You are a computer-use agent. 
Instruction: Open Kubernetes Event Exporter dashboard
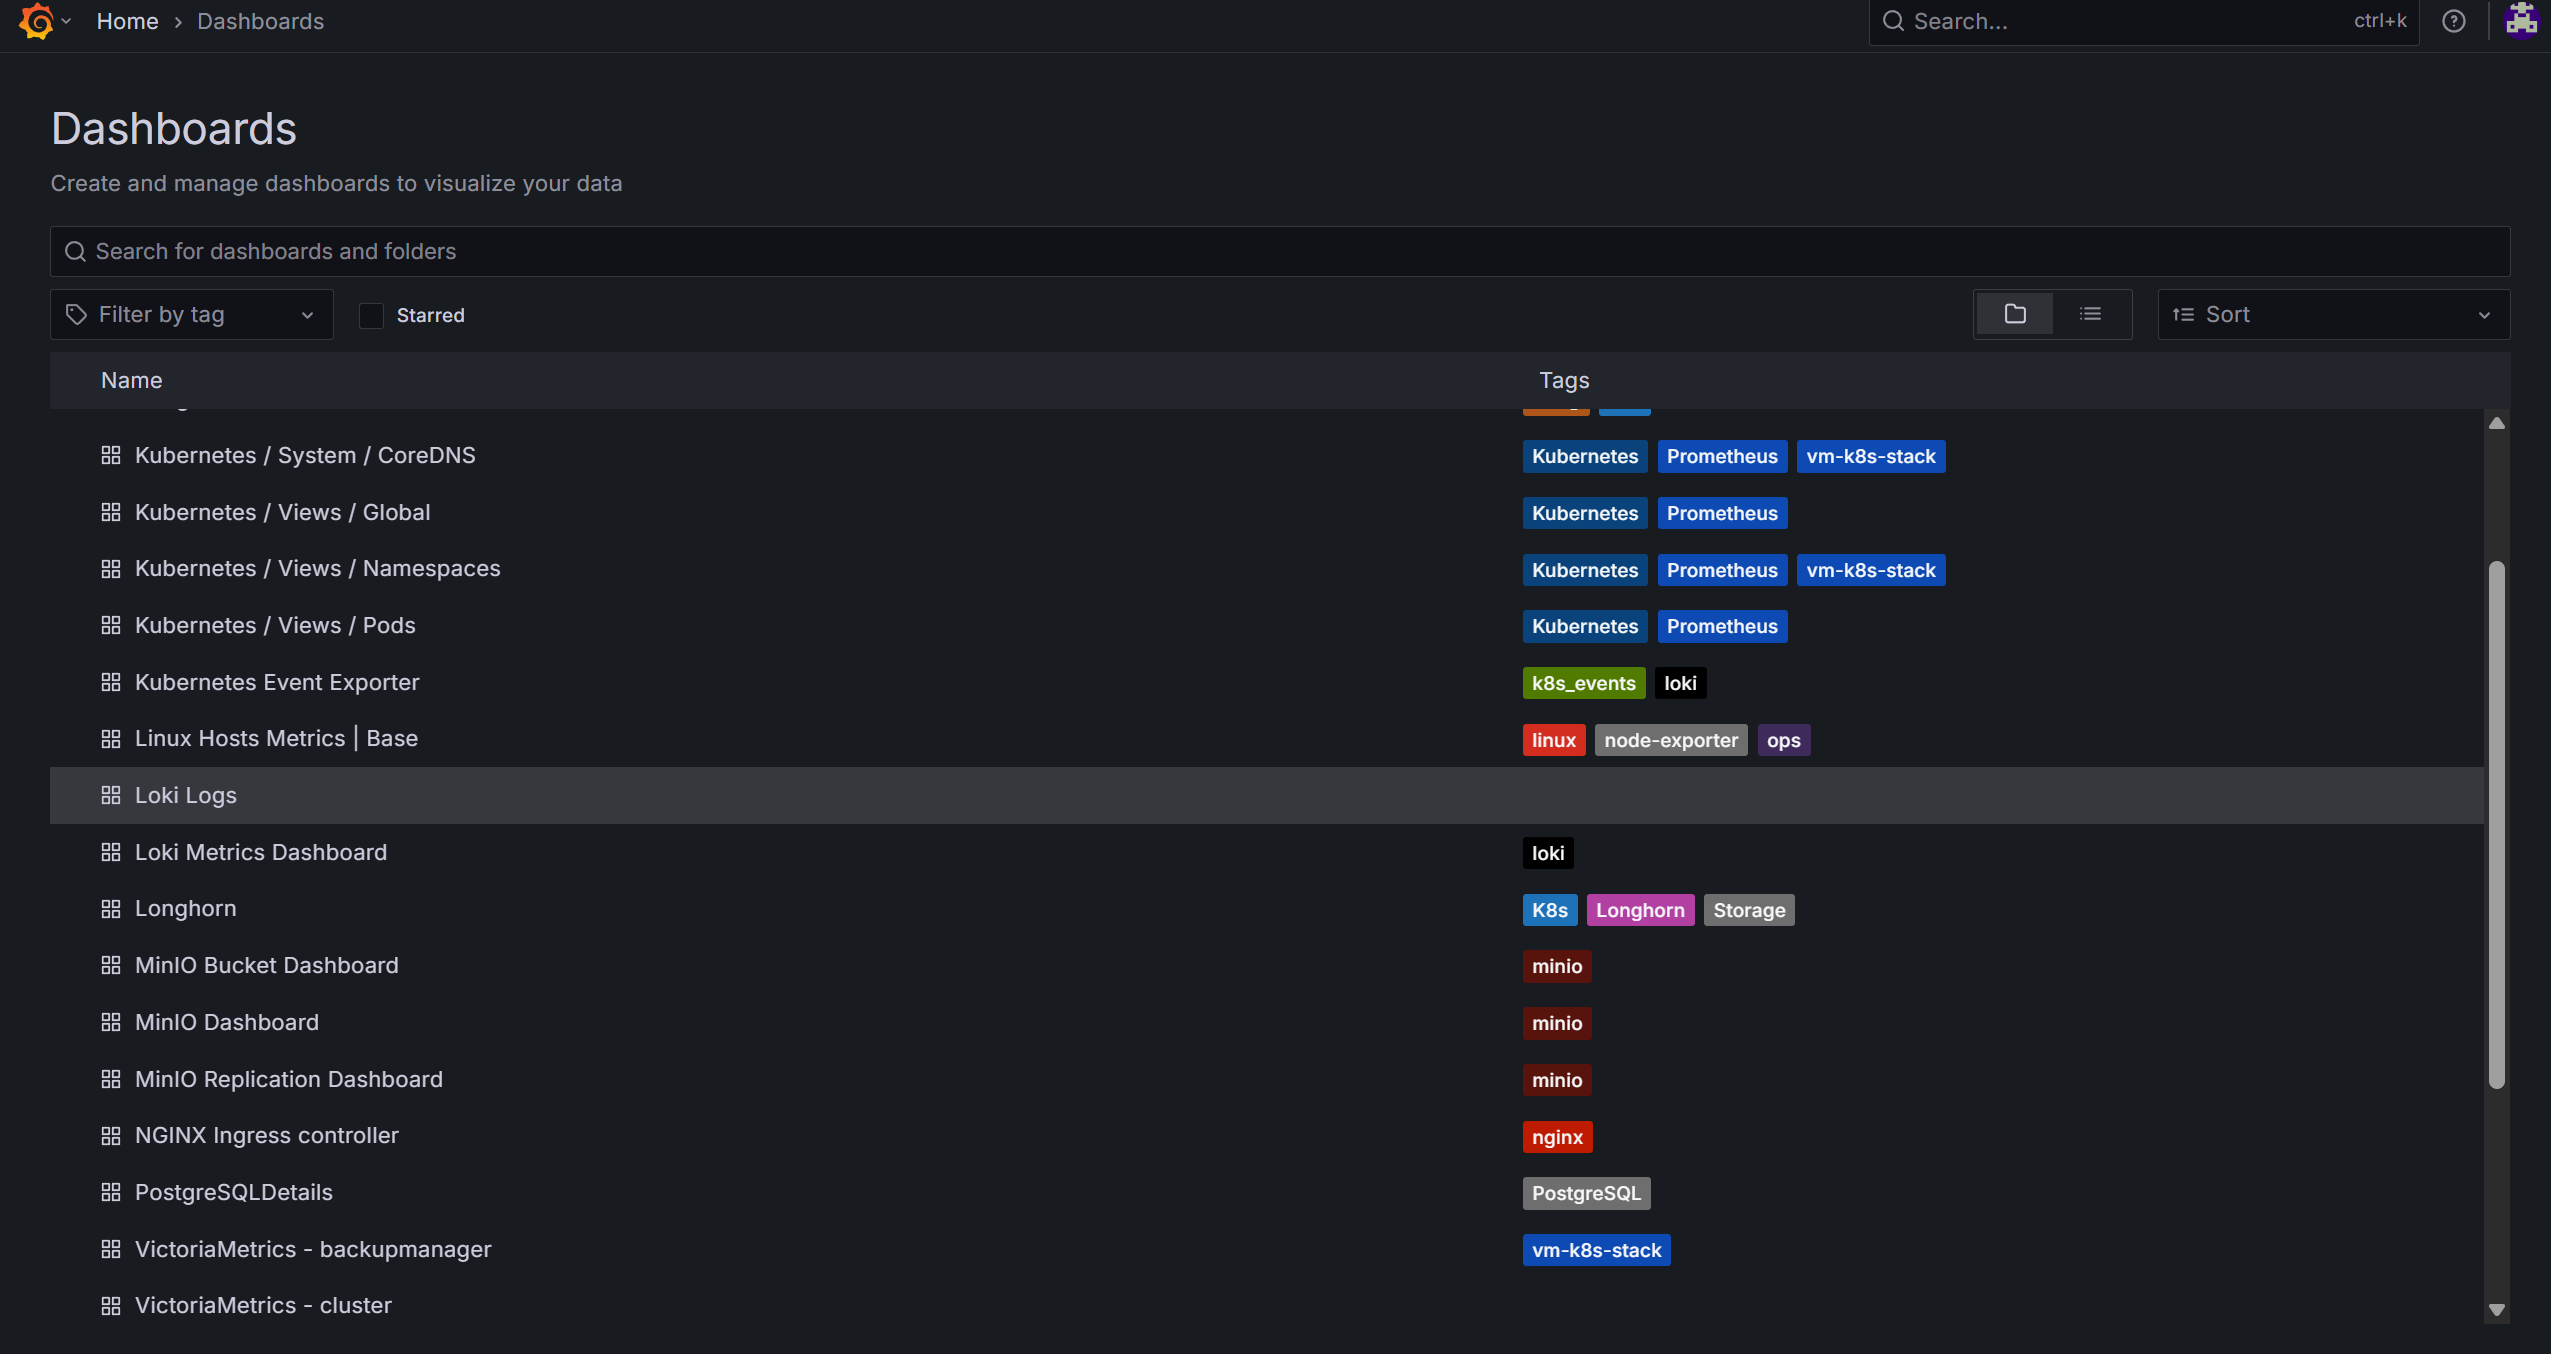coord(277,682)
